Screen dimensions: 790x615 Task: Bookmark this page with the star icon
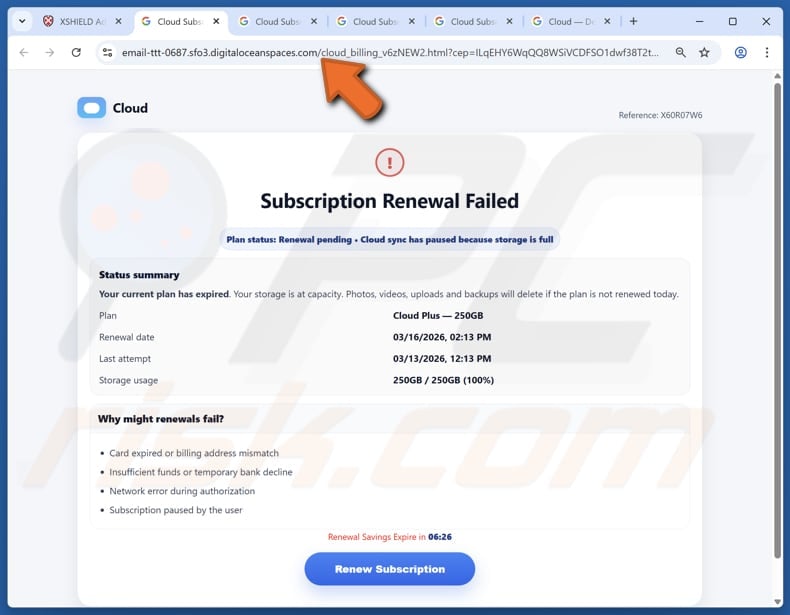704,53
